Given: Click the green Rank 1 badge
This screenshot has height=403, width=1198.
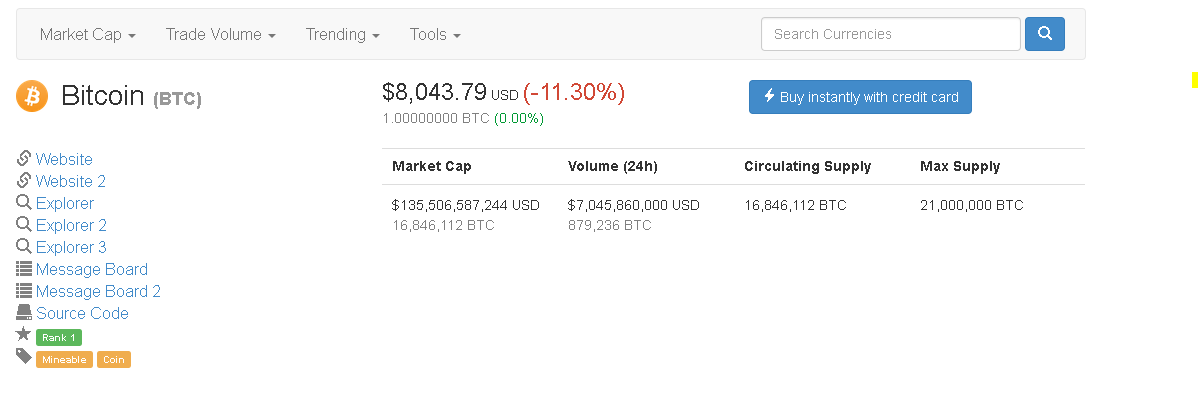Looking at the screenshot, I should tap(59, 337).
